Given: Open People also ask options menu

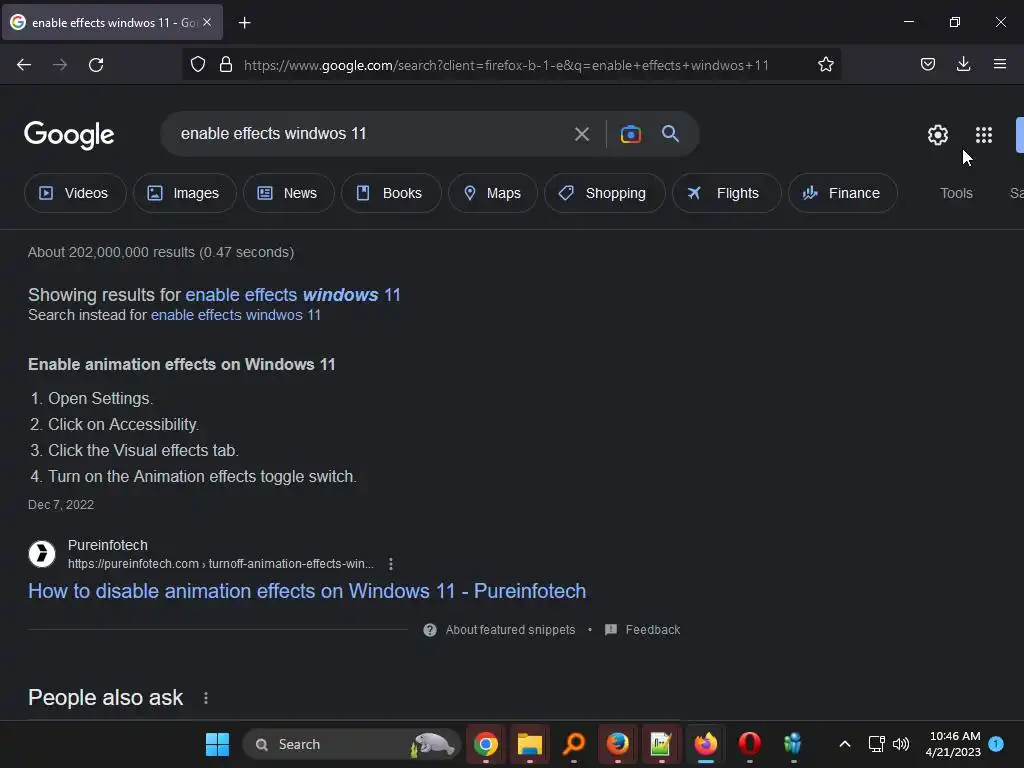Looking at the screenshot, I should [206, 698].
